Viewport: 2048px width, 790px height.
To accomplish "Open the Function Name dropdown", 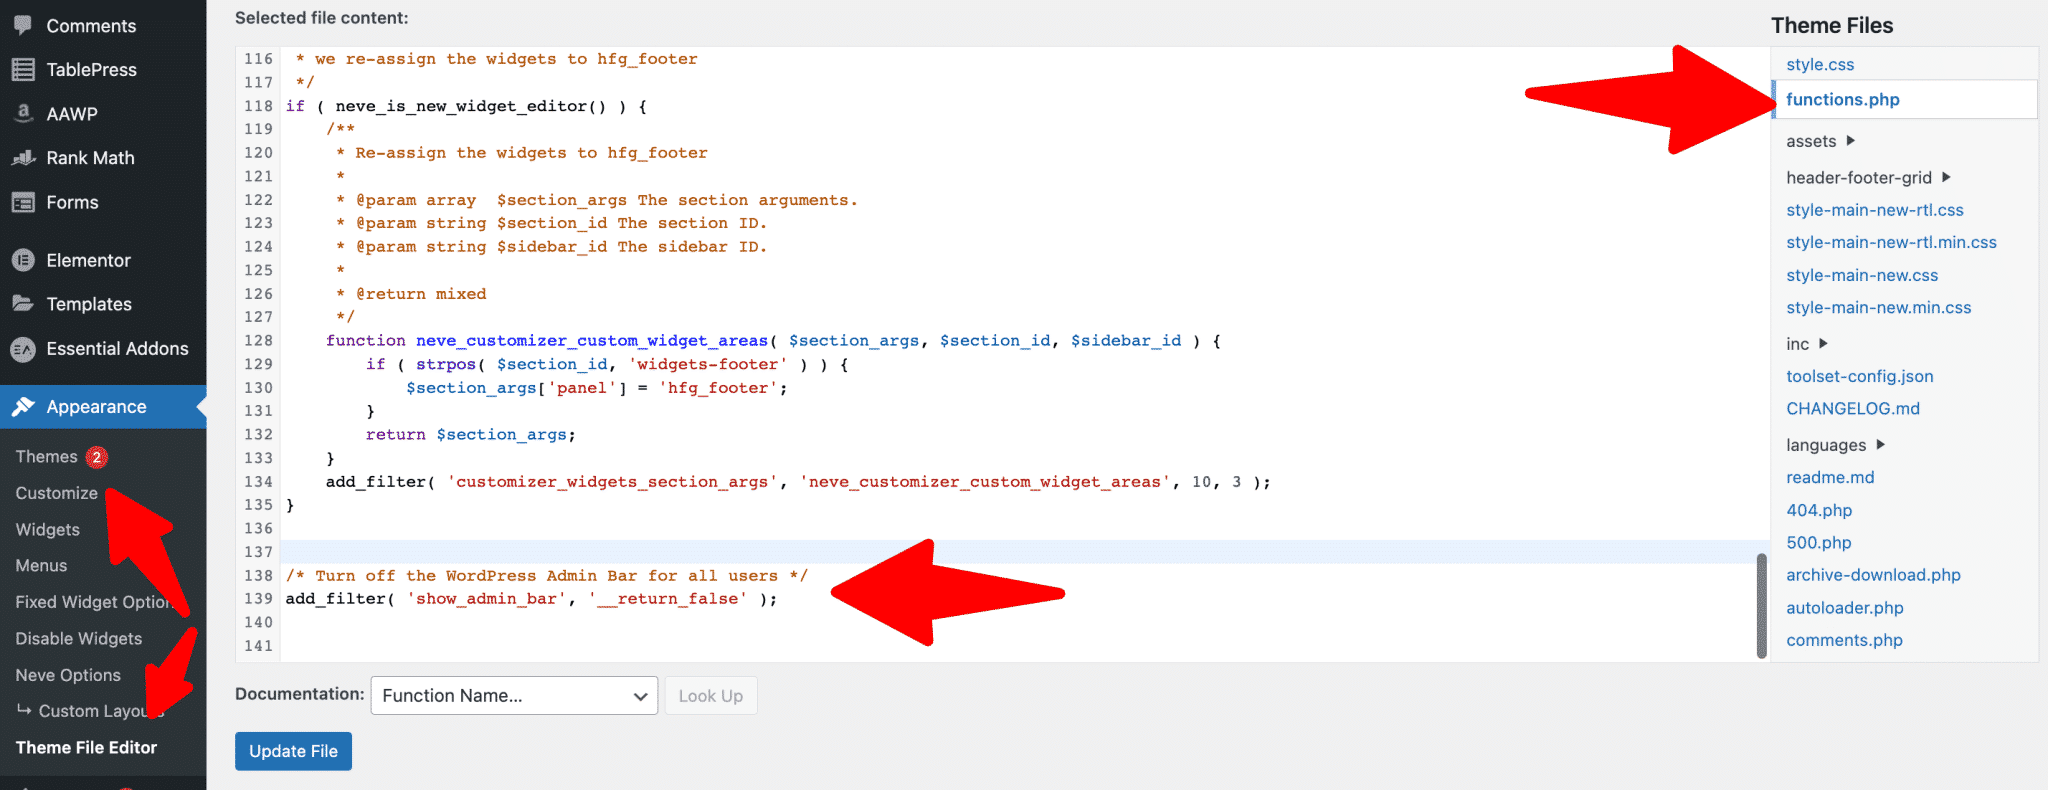I will click(x=514, y=695).
